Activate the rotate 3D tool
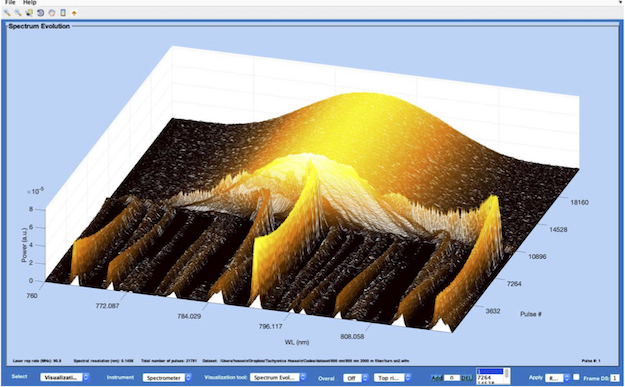 40,13
